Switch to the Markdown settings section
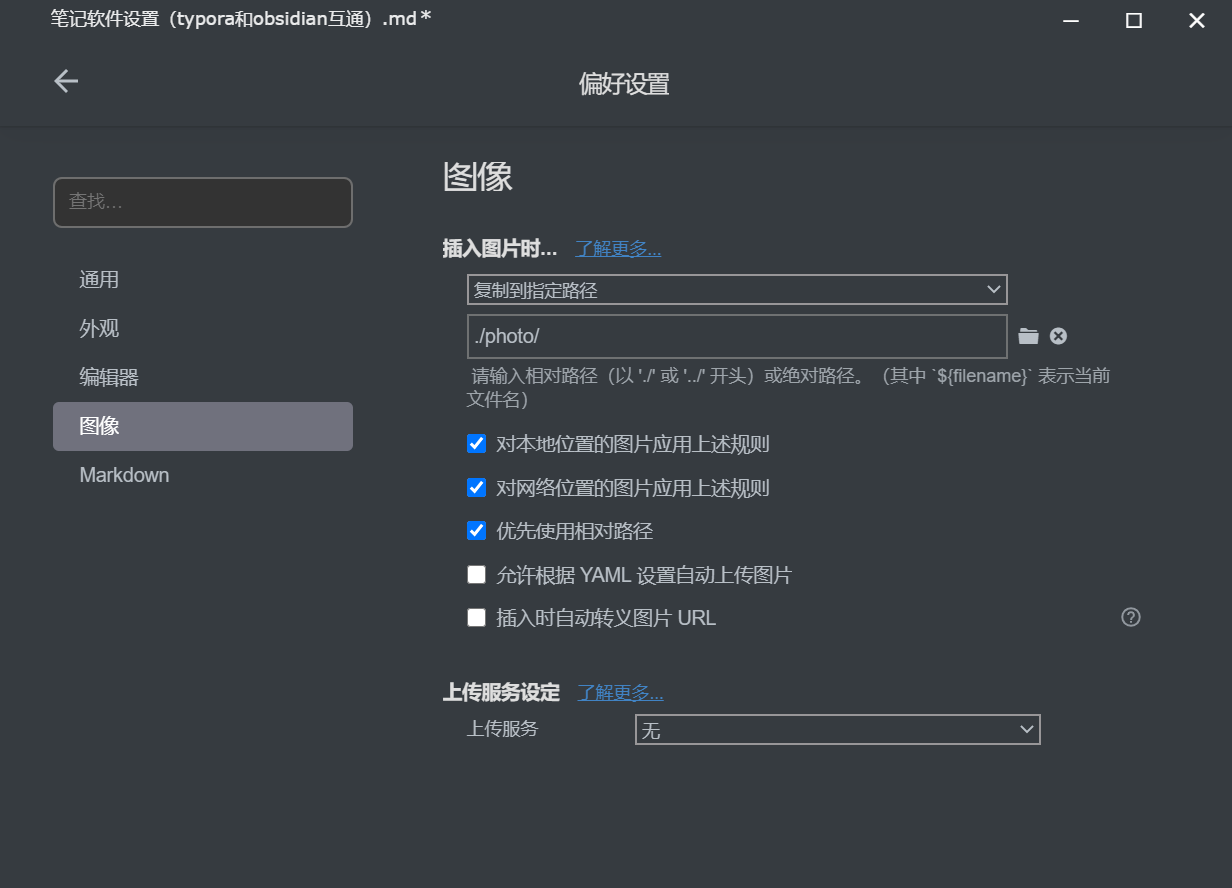The width and height of the screenshot is (1232, 888). tap(124, 474)
